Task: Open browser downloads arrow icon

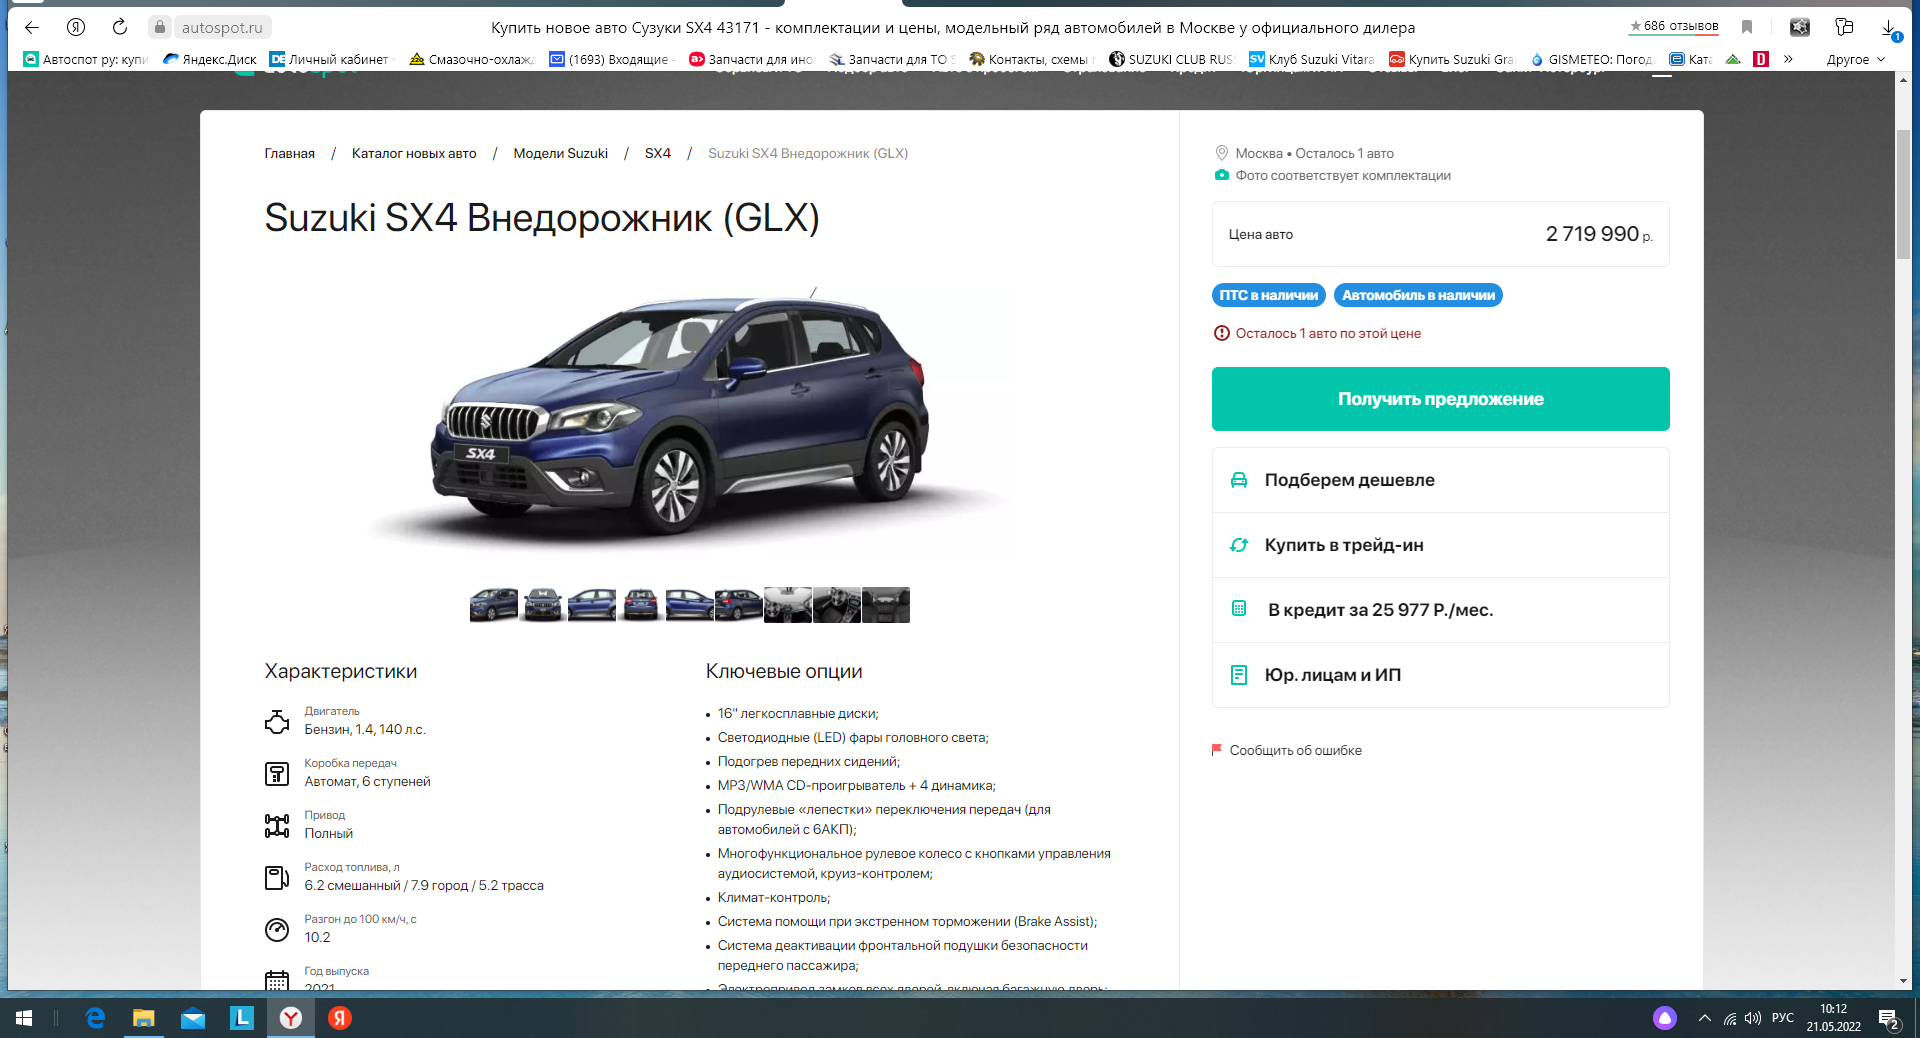Action: coord(1888,27)
